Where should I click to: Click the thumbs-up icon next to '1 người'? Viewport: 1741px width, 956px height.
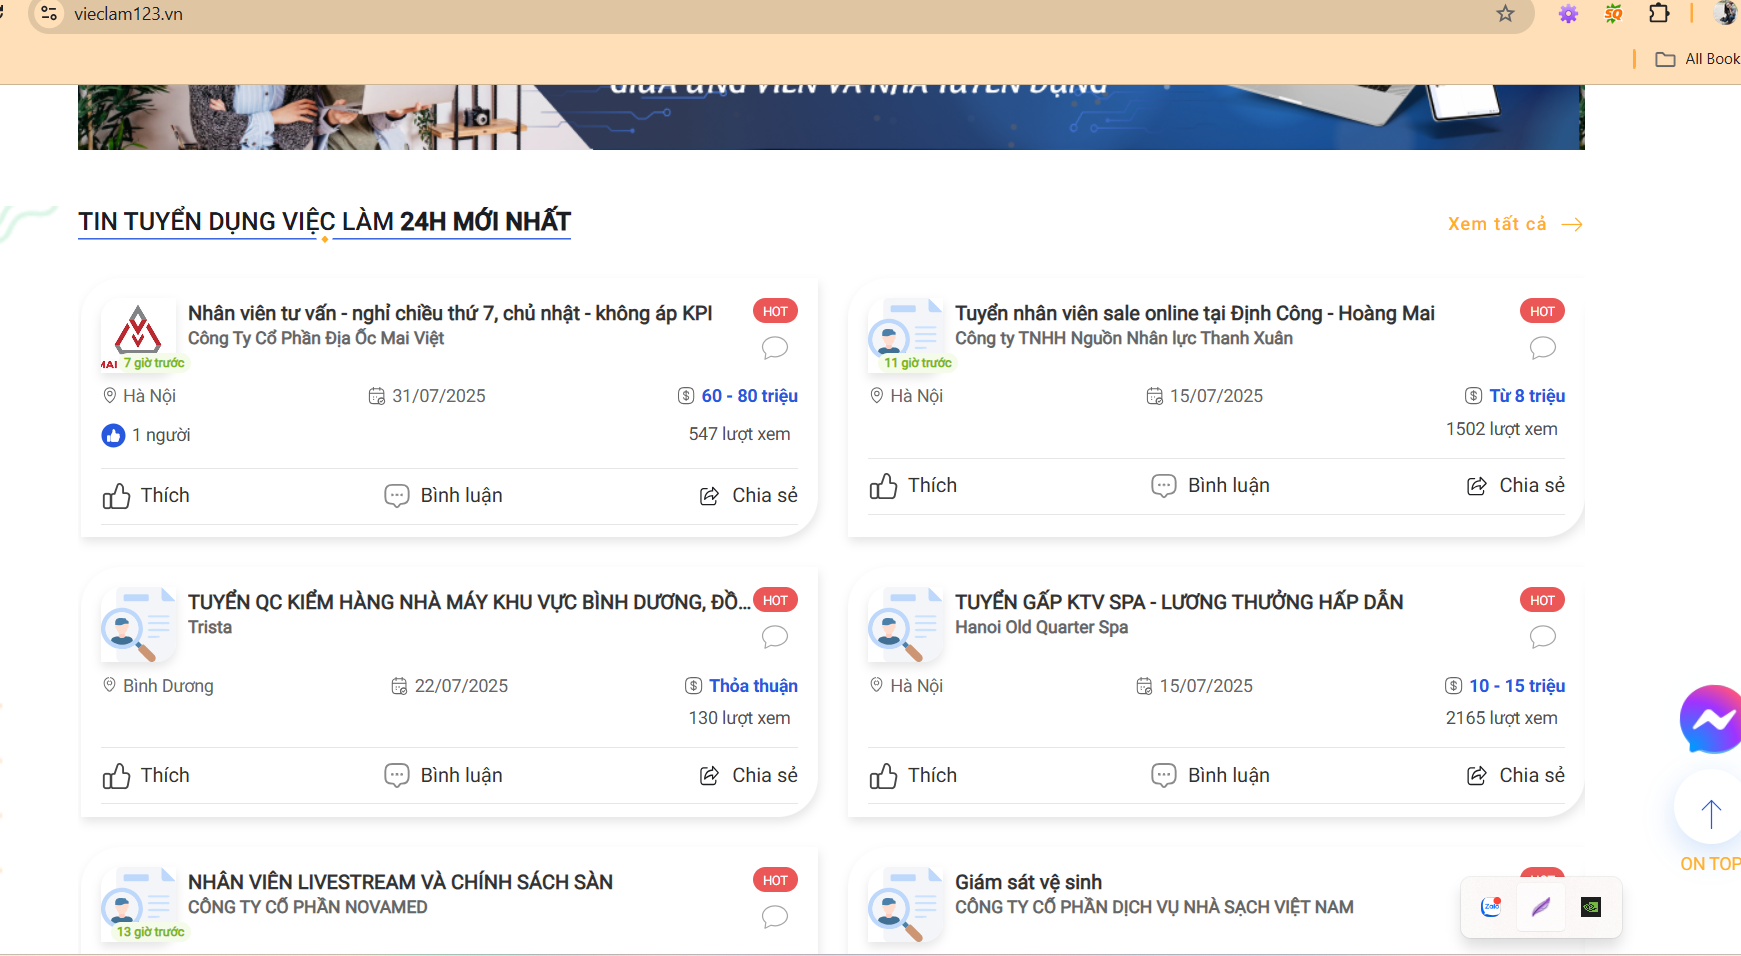[x=113, y=435]
